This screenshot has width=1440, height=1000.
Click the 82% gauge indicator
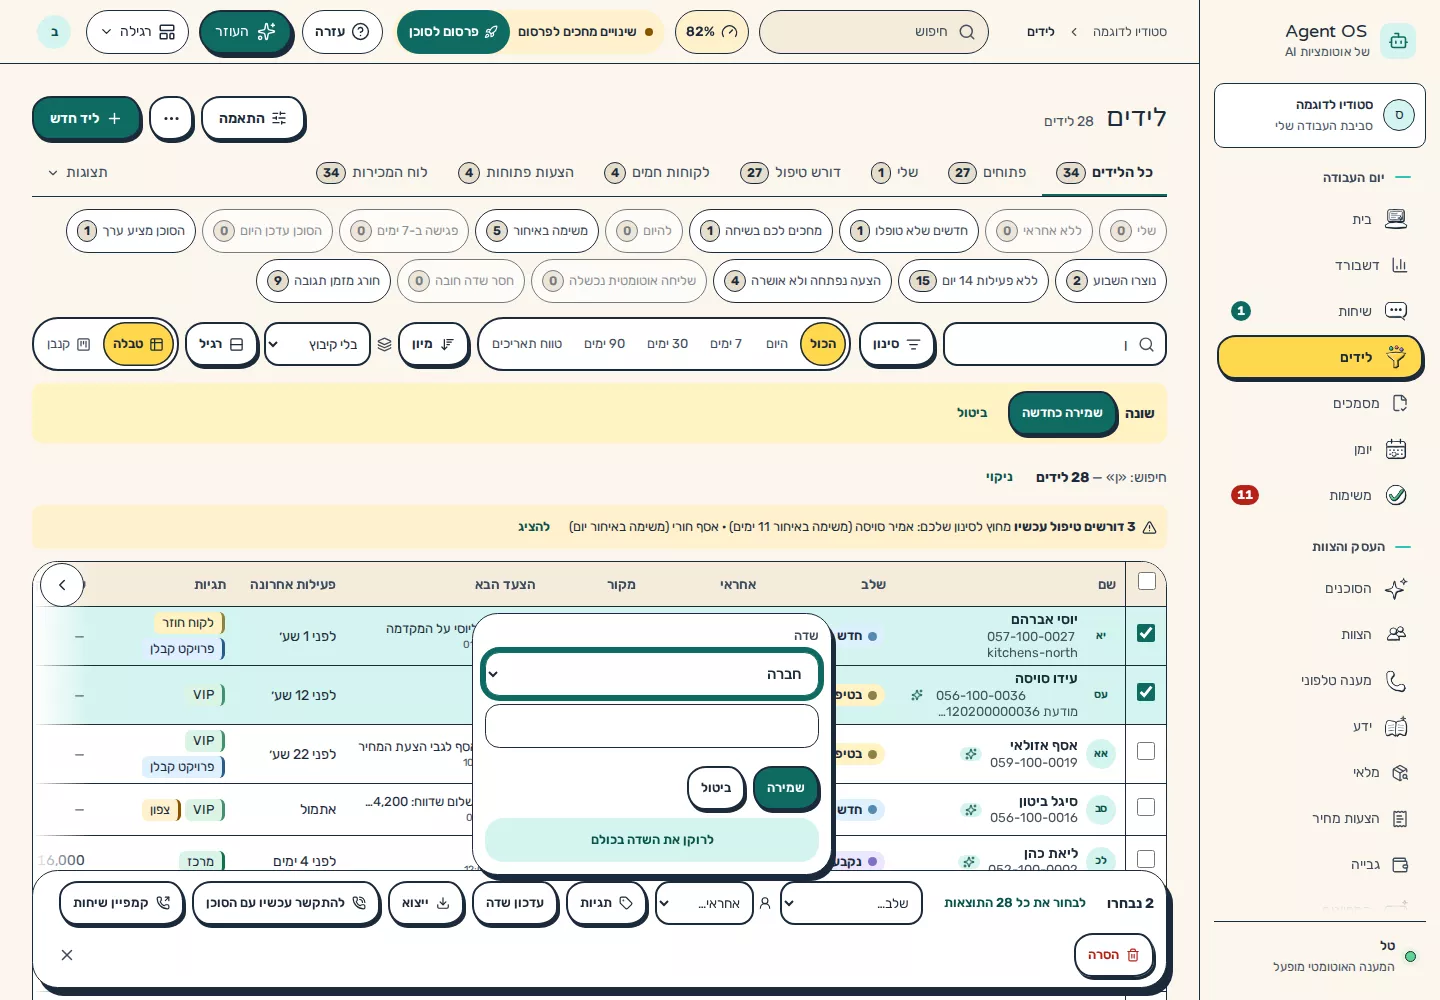[x=711, y=32]
